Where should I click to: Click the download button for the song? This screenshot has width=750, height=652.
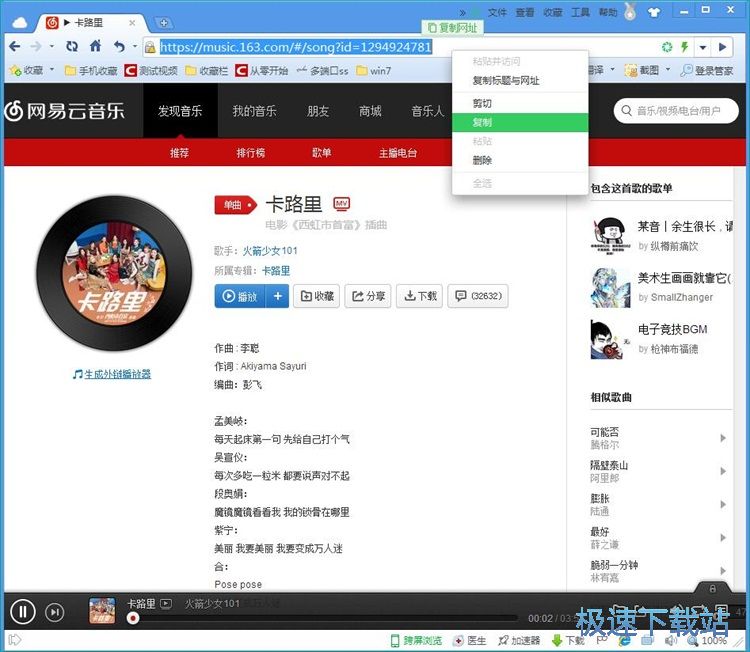coord(419,296)
